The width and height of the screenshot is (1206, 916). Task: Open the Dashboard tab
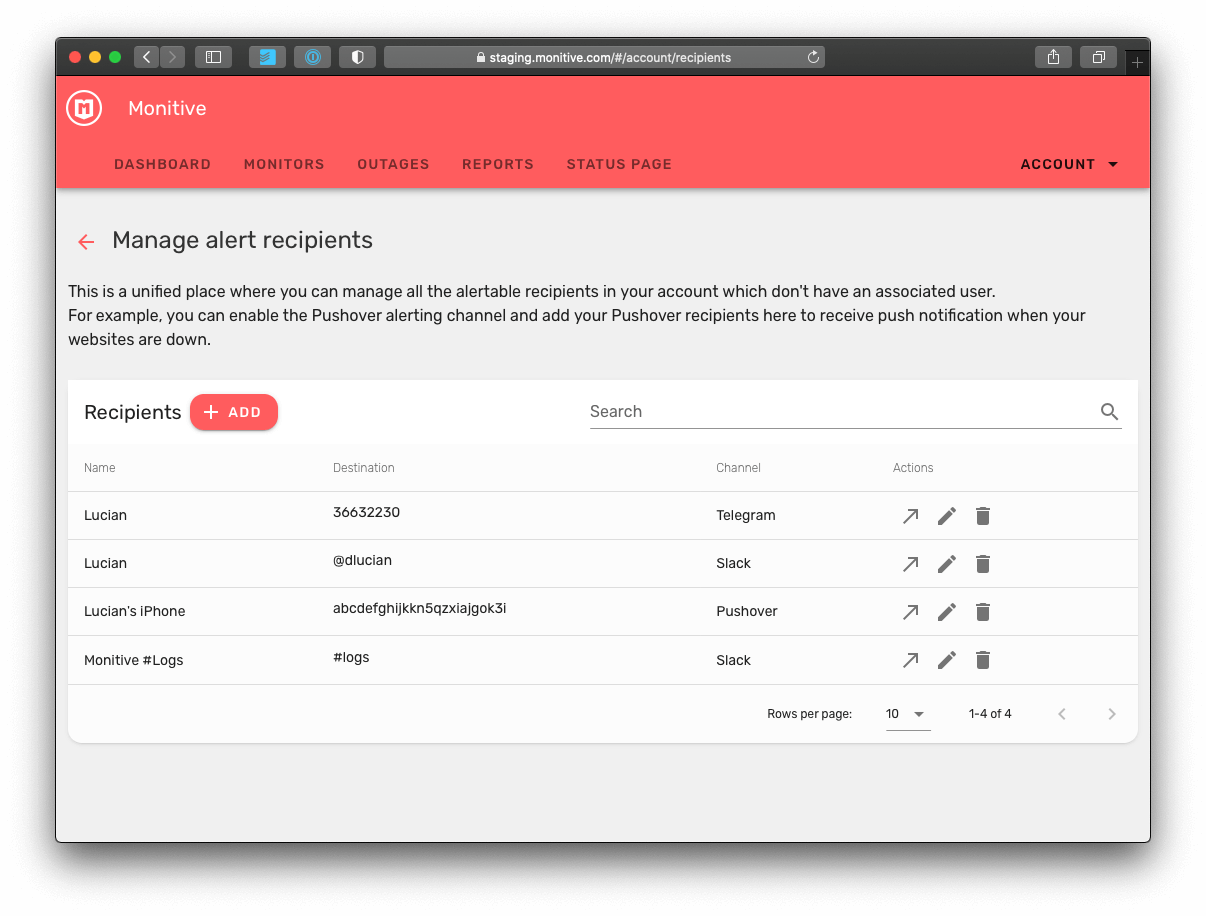pos(163,164)
